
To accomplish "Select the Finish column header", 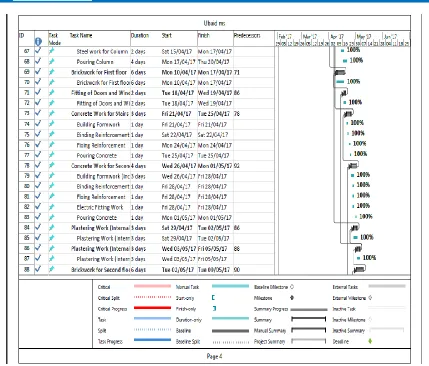I will coord(204,35).
